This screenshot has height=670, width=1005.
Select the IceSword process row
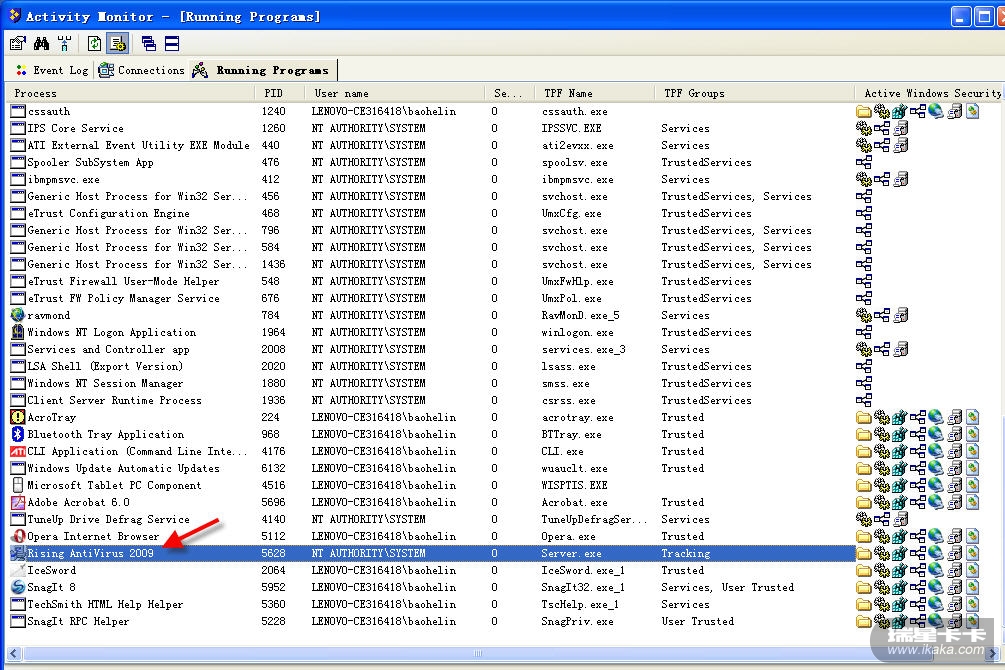pos(431,570)
